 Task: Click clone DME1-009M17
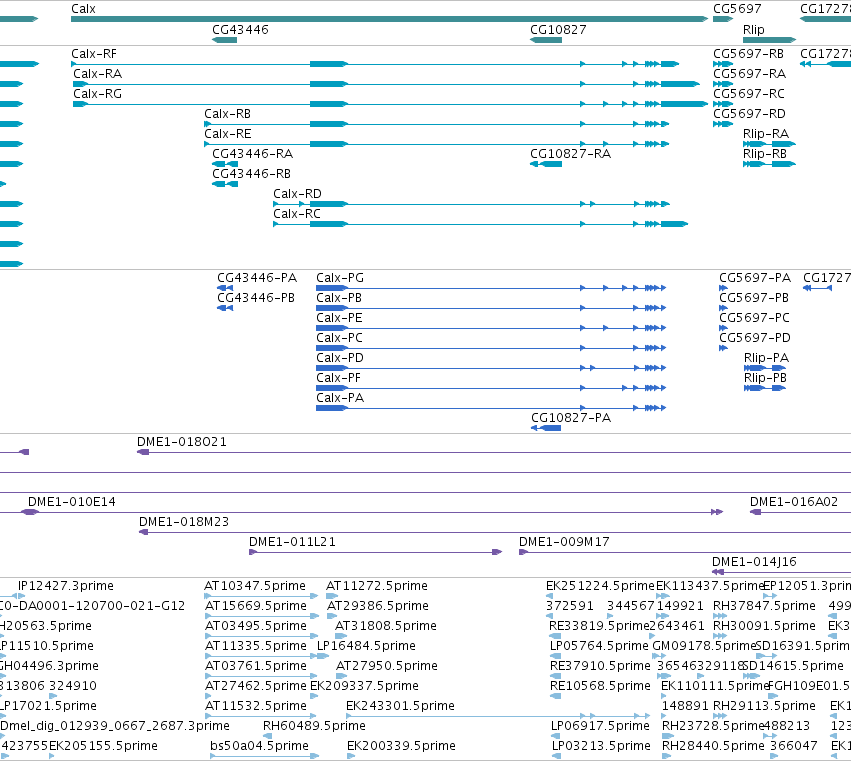click(564, 542)
